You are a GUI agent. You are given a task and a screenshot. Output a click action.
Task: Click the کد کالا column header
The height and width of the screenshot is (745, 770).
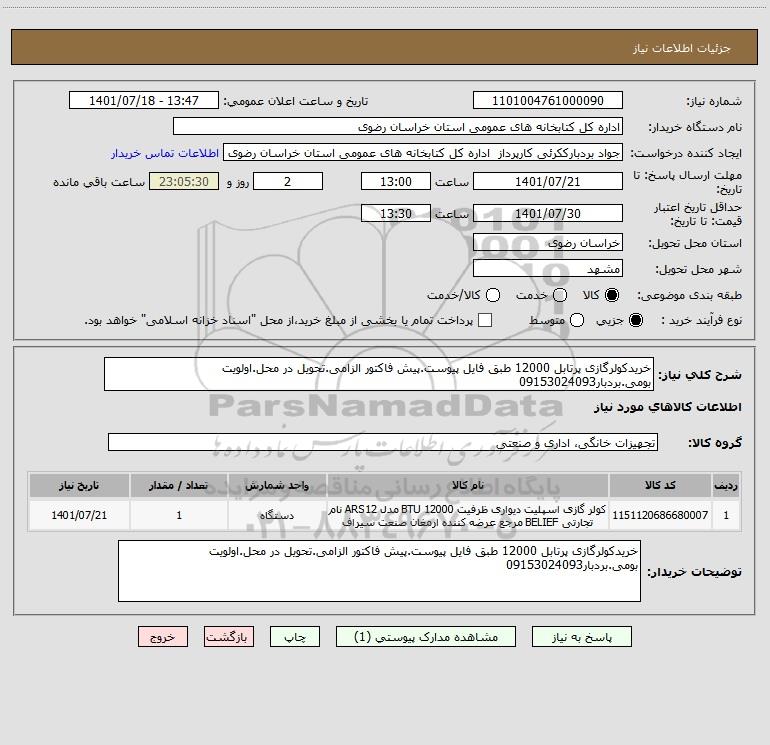660,485
